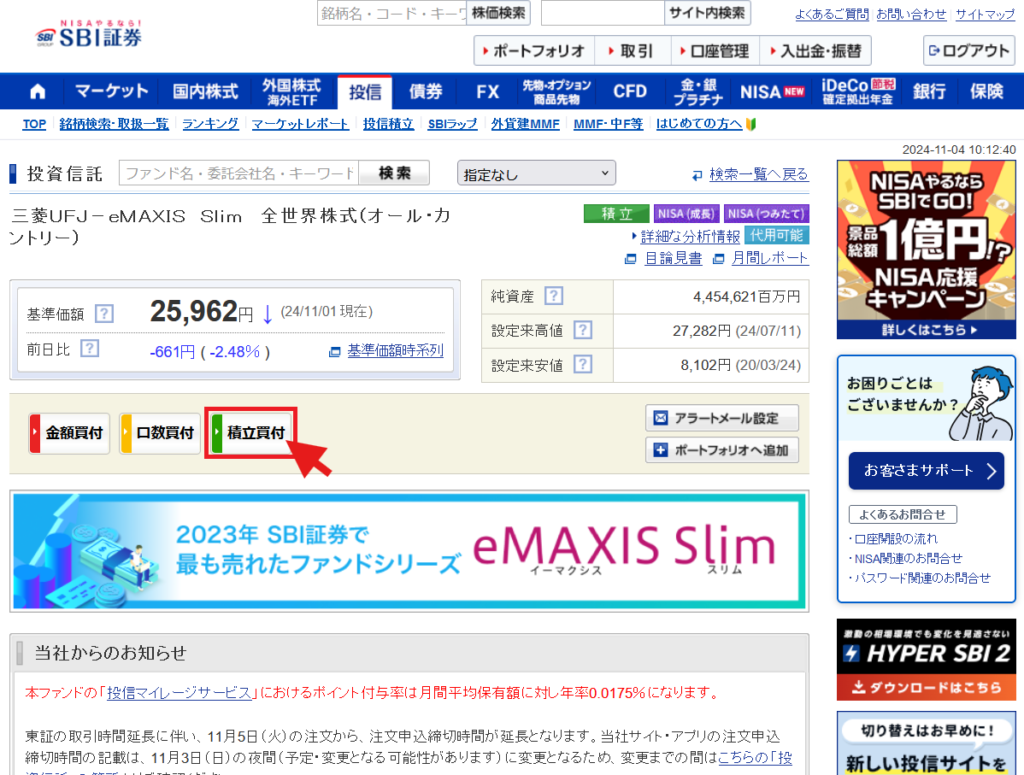Viewport: 1024px width, 775px height.
Task: Click the ログアウト button
Action: tap(969, 50)
